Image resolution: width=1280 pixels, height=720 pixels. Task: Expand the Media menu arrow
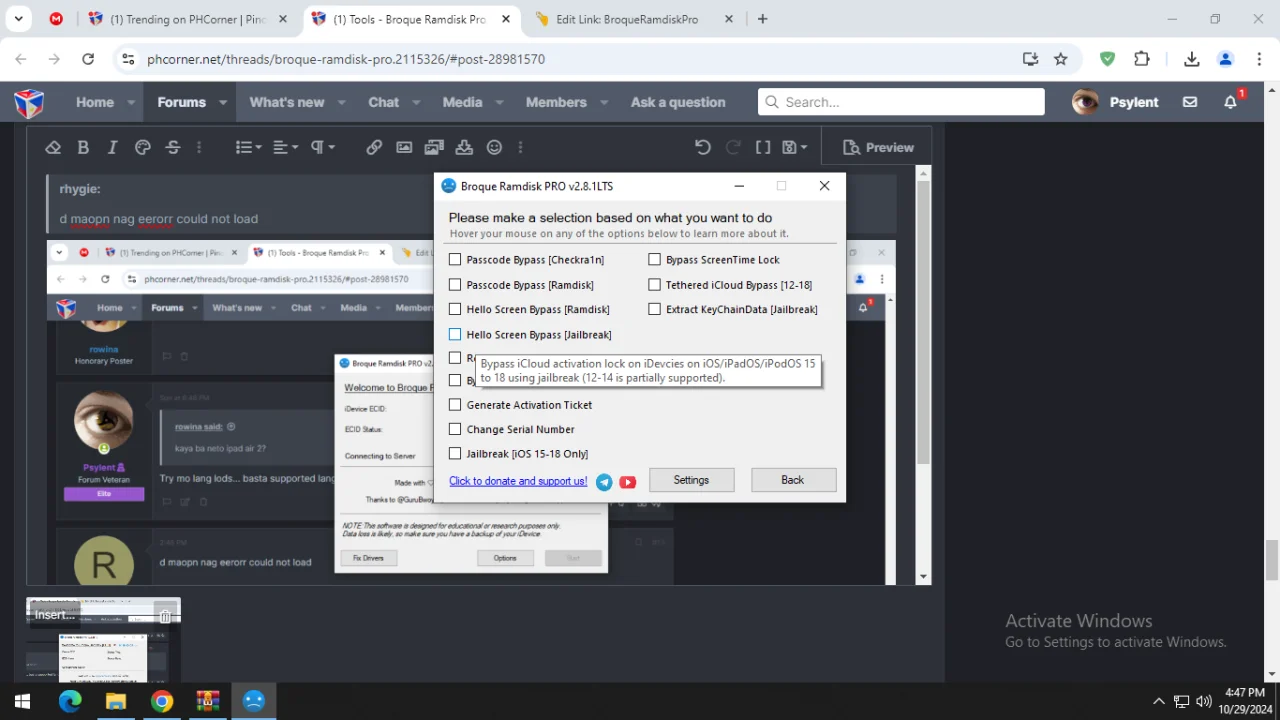(499, 102)
